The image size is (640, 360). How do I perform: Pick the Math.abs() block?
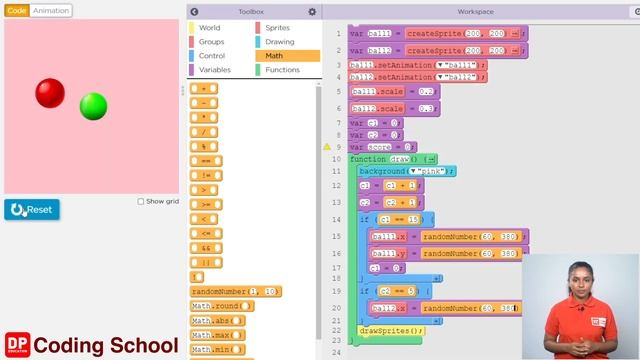218,321
